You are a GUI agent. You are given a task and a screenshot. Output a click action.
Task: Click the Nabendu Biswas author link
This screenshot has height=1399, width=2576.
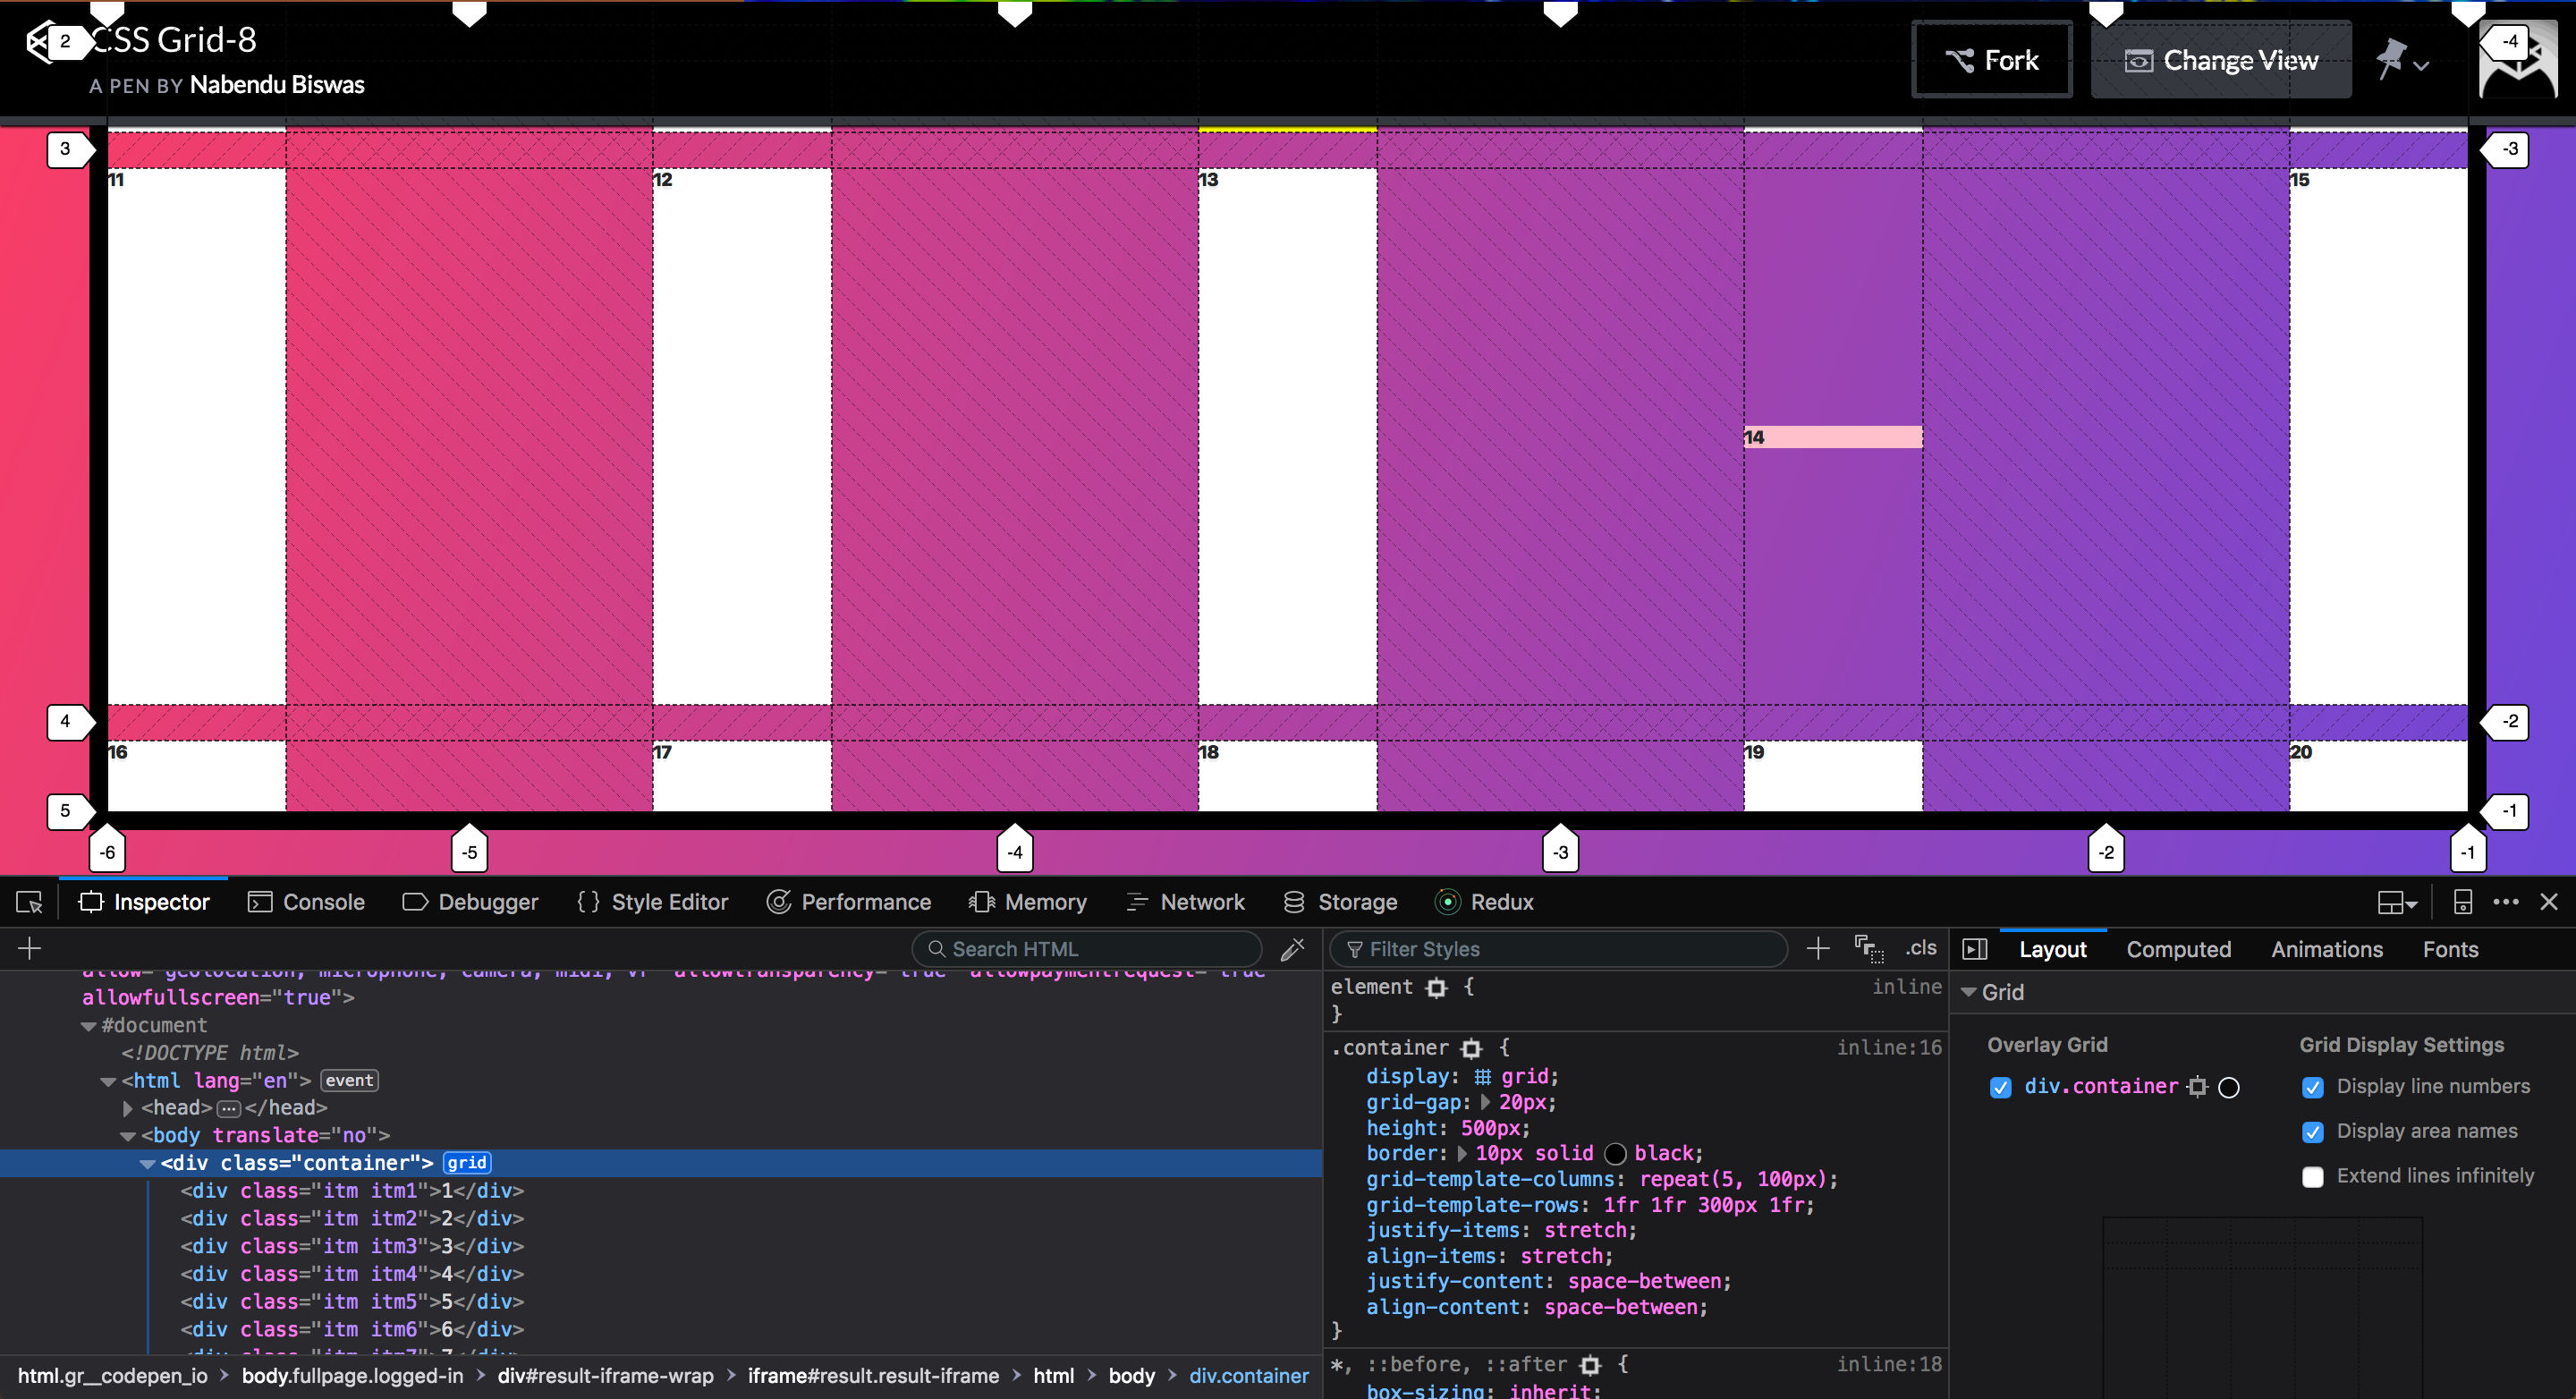[x=277, y=85]
